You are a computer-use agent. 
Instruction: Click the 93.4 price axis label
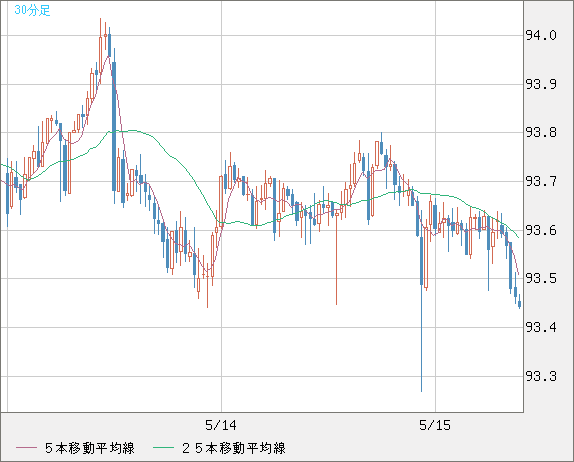tap(541, 327)
